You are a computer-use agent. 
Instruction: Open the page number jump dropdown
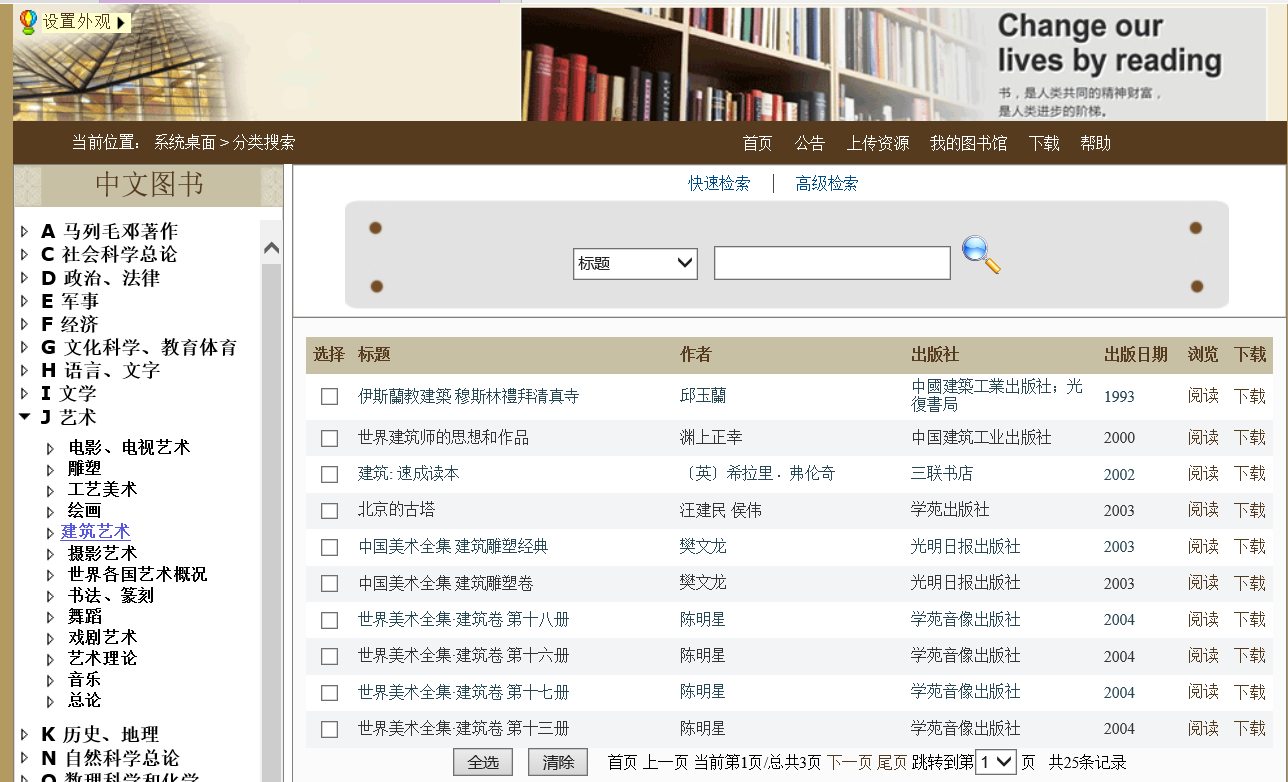995,762
